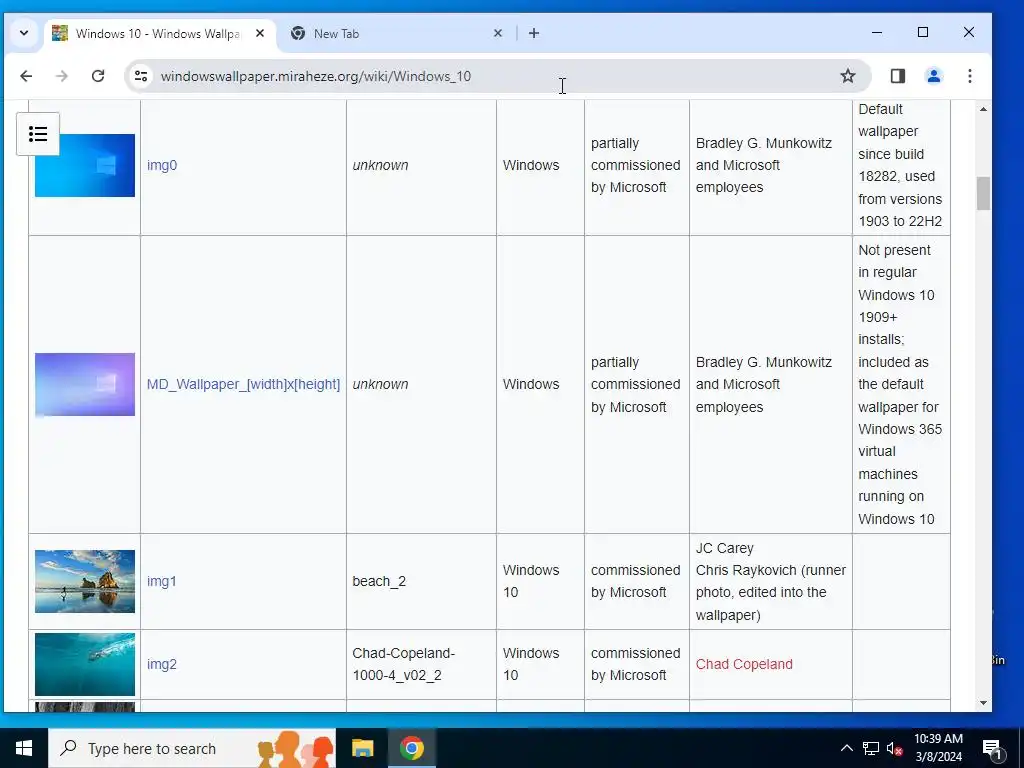View the underwater img2 wallpaper thumbnail
The height and width of the screenshot is (768, 1024).
tap(85, 664)
